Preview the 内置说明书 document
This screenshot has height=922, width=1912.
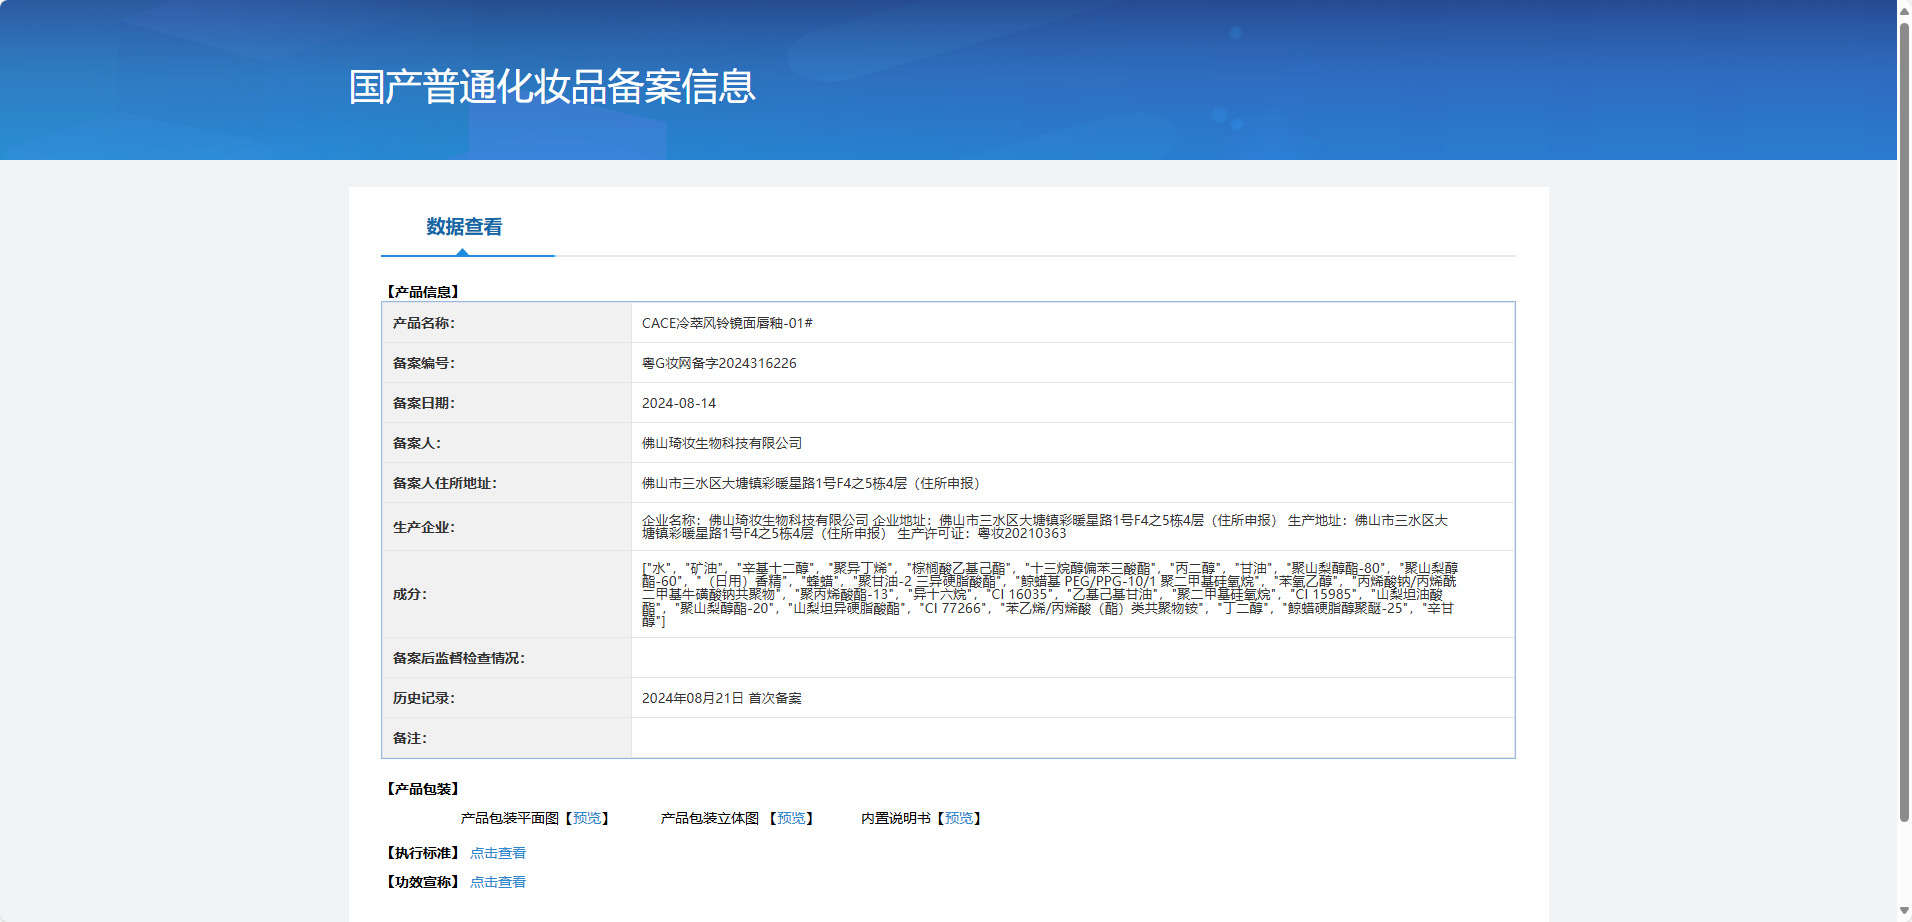pos(959,818)
